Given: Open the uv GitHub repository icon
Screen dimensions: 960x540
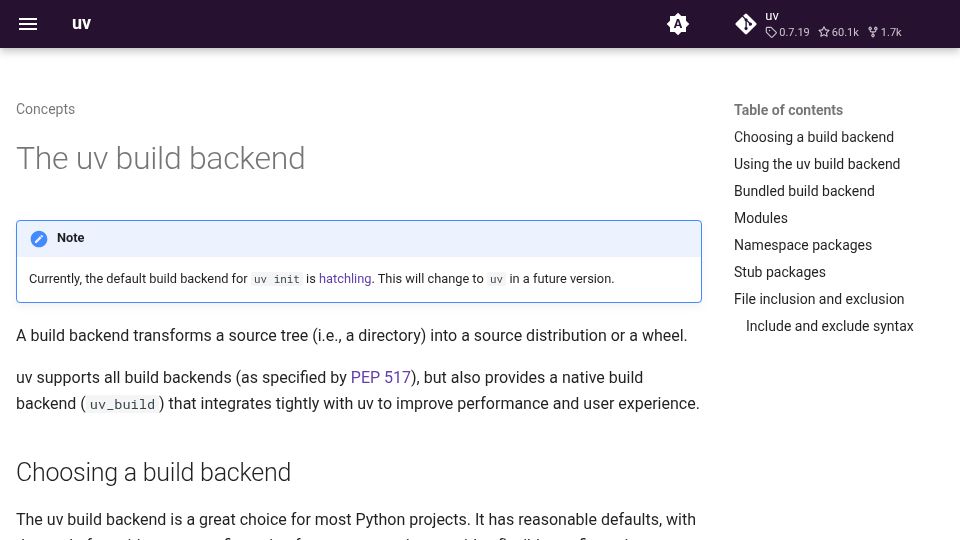Looking at the screenshot, I should (745, 24).
